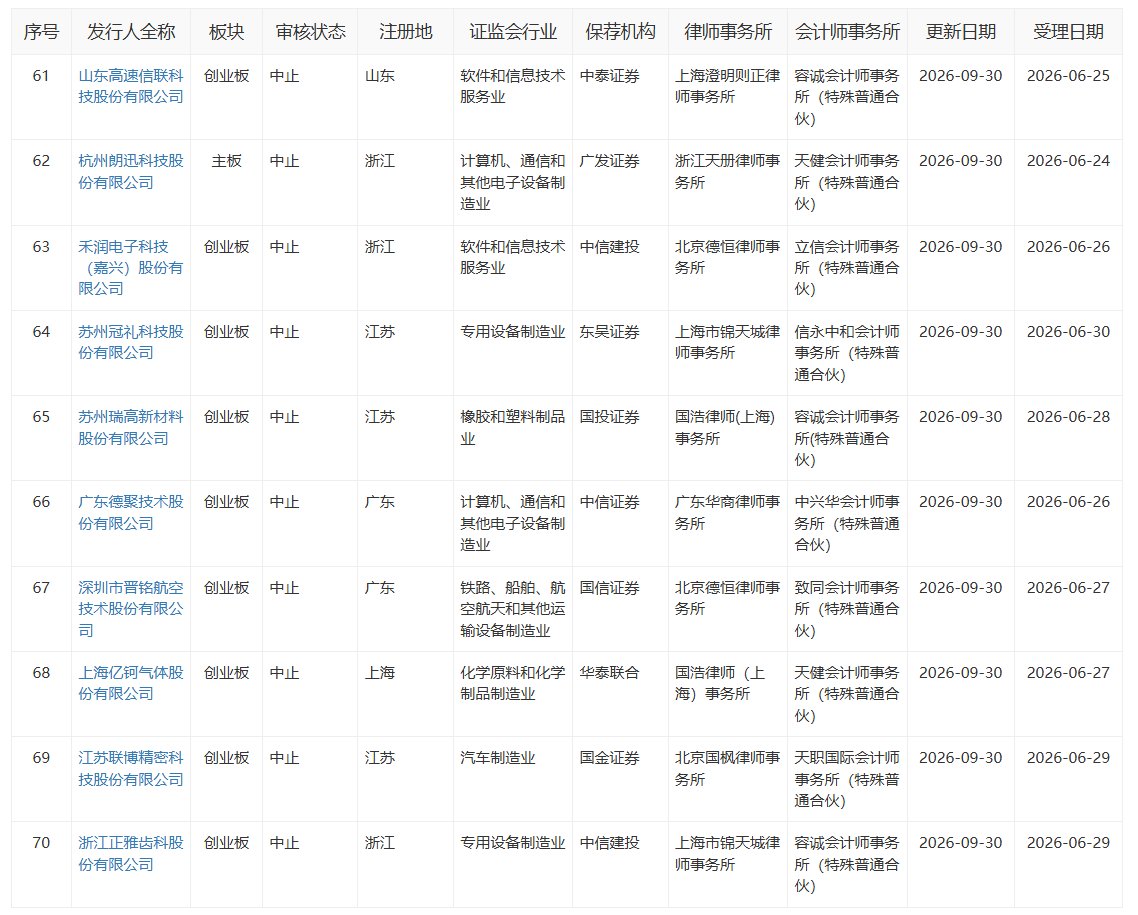Open 江苏联博精密科技股份有限公司 link
The height and width of the screenshot is (915, 1138).
131,768
